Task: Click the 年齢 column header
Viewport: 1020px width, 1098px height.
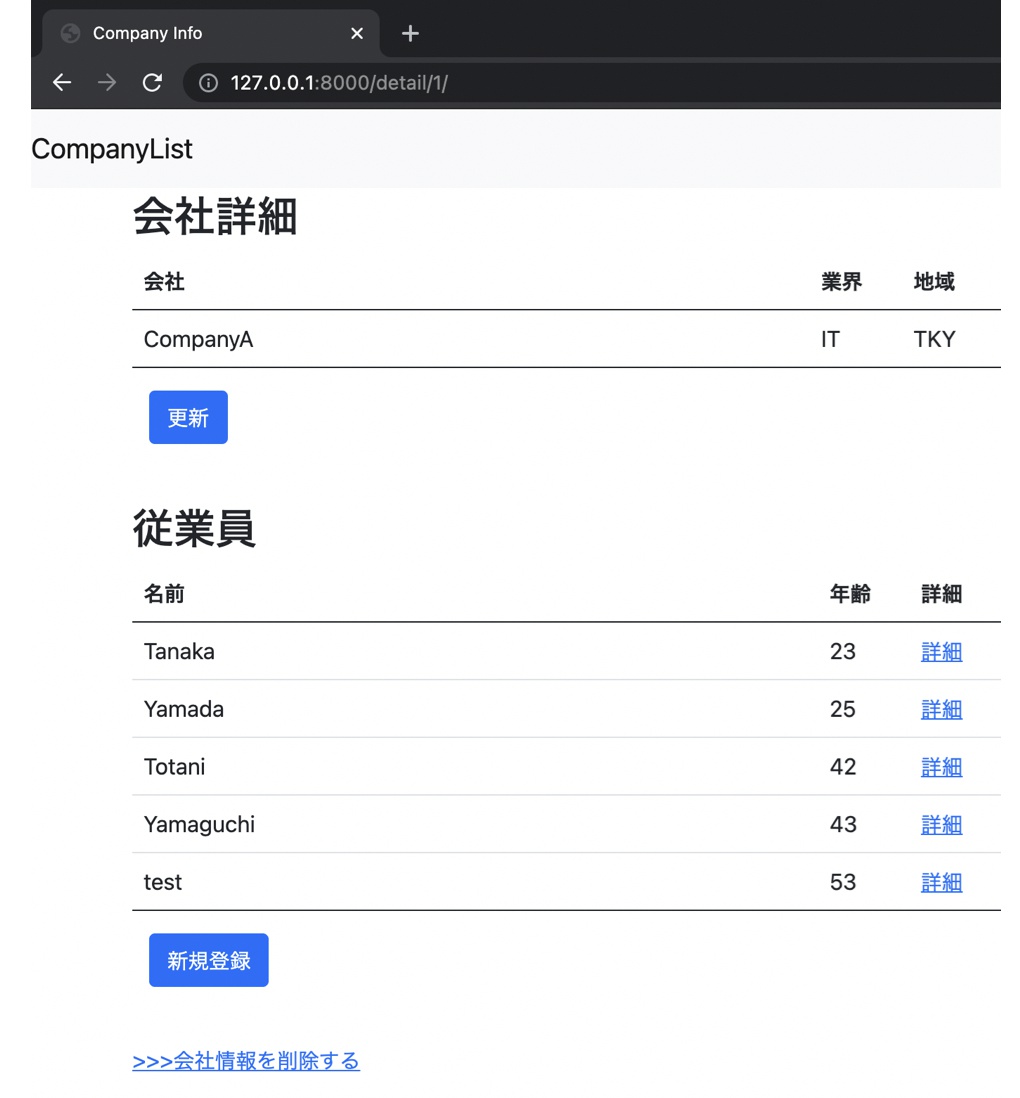Action: coord(850,593)
